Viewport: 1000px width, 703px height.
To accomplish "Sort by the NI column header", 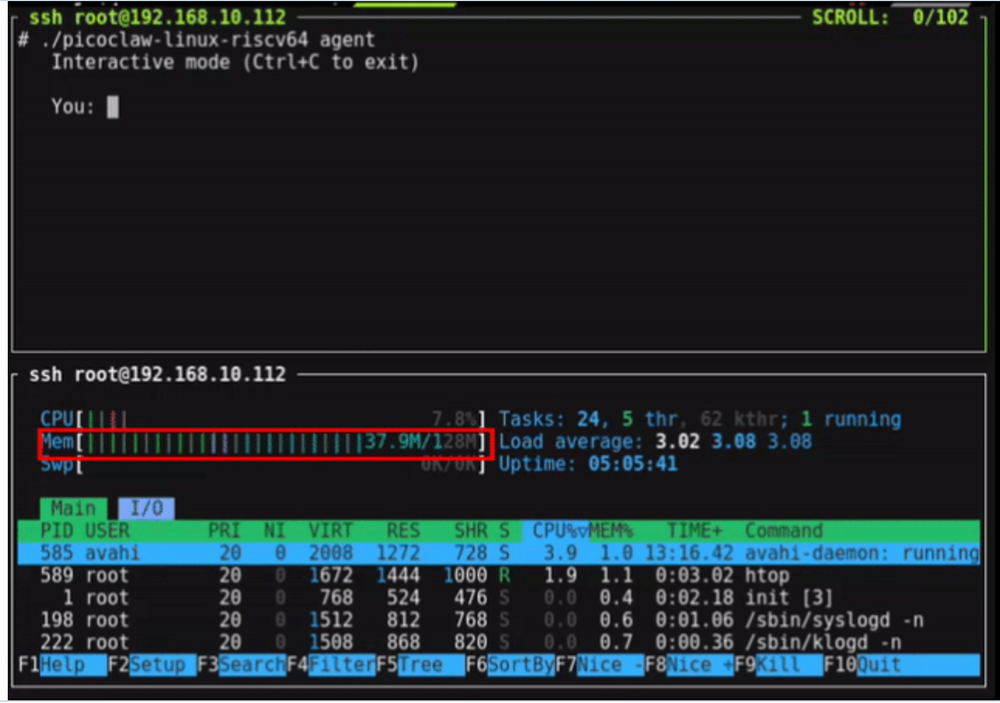I will (x=275, y=530).
